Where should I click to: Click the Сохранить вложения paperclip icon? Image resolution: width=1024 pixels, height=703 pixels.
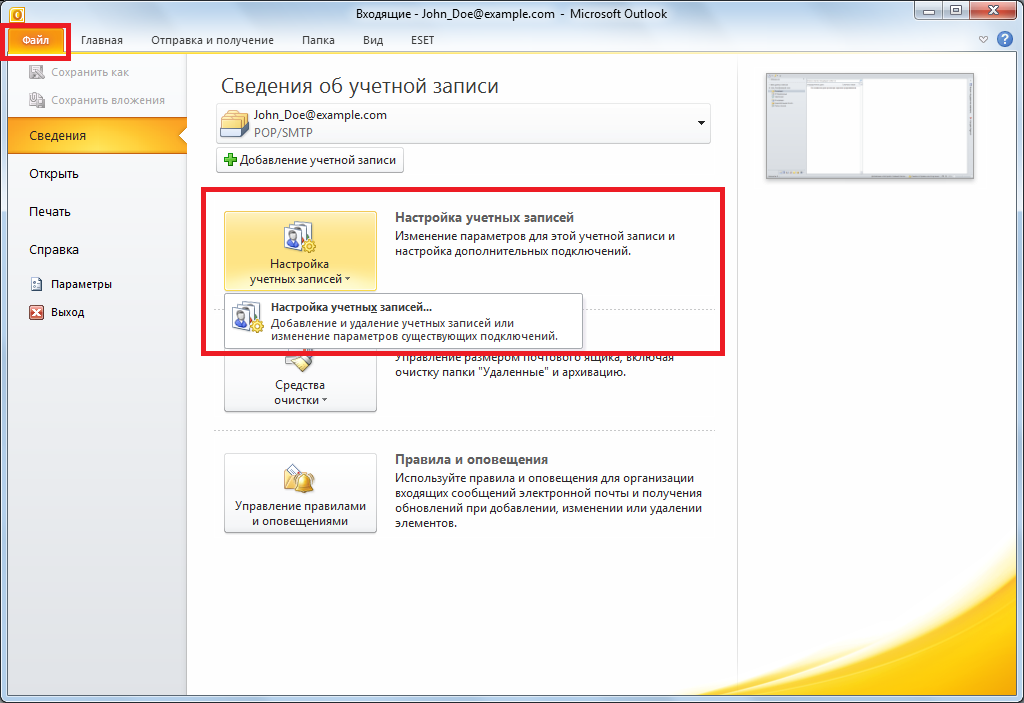point(37,100)
